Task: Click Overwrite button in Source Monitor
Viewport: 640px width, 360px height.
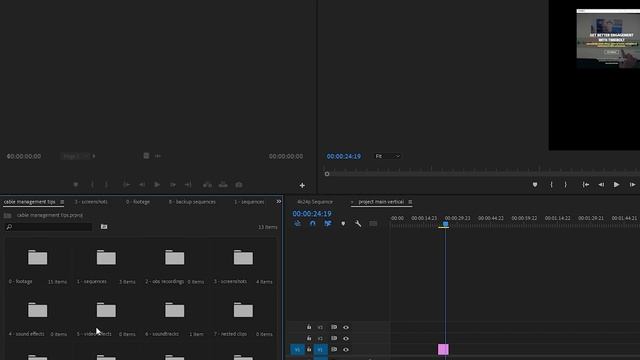Action: [x=223, y=185]
